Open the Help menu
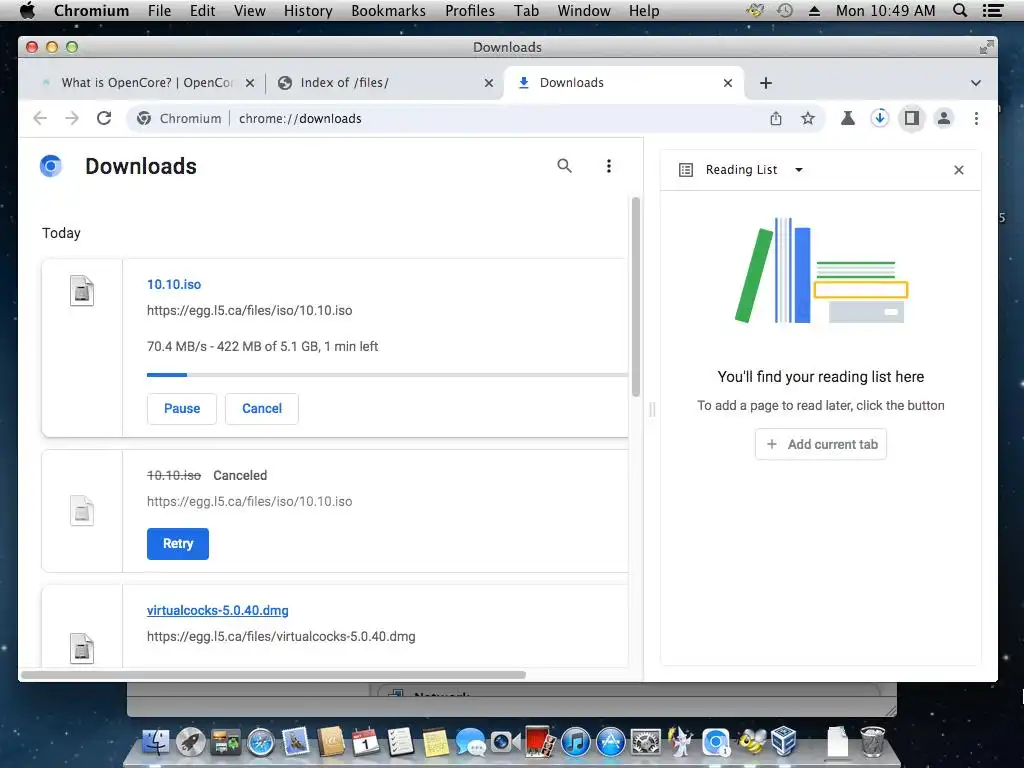Viewport: 1024px width, 768px height. click(x=644, y=10)
